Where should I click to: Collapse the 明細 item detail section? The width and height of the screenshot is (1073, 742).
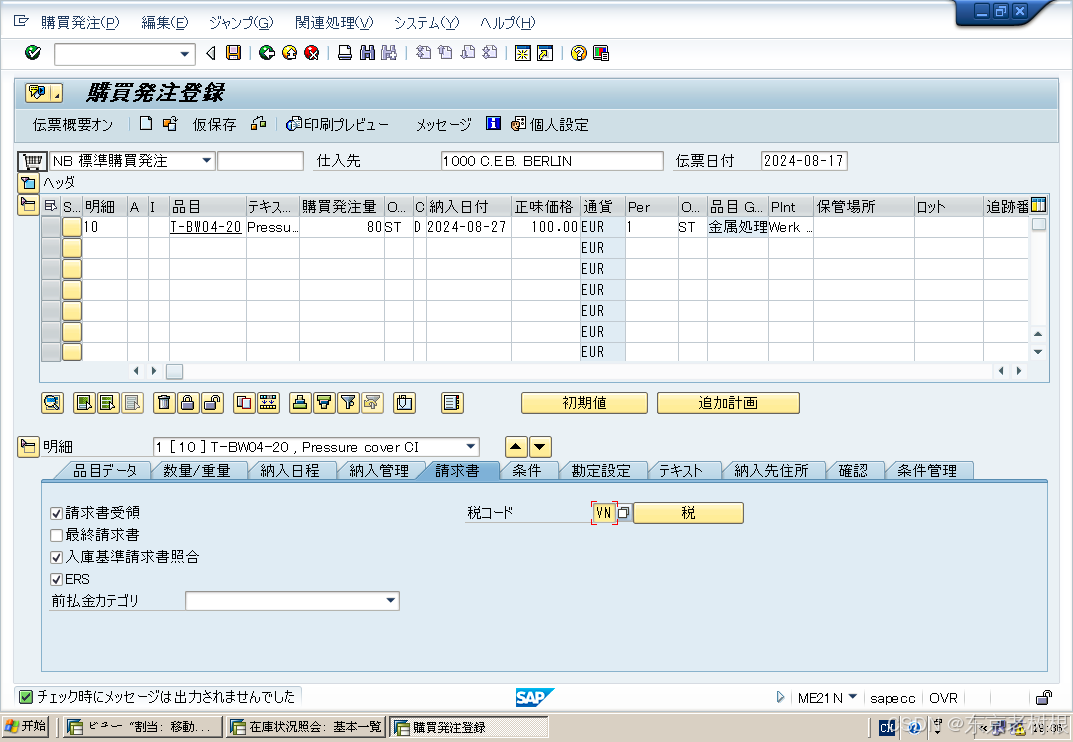point(27,447)
